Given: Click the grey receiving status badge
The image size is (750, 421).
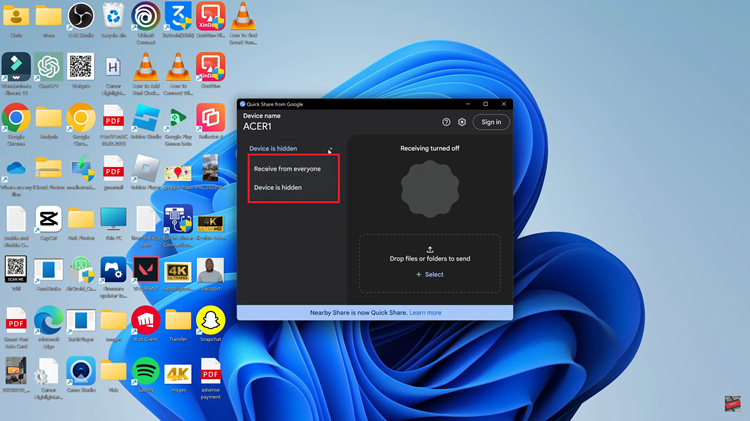Looking at the screenshot, I should pos(430,188).
